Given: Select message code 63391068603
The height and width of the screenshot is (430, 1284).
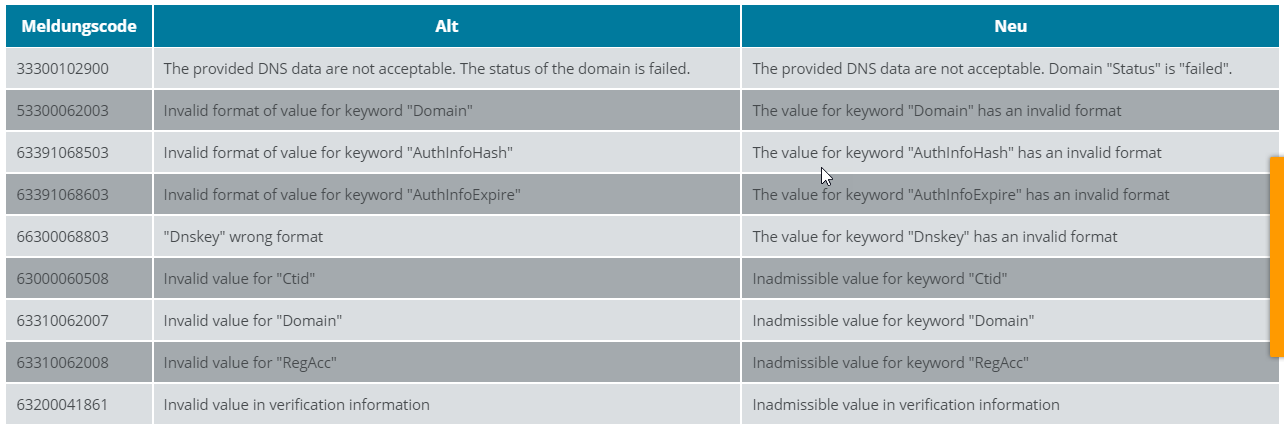Looking at the screenshot, I should tap(63, 195).
